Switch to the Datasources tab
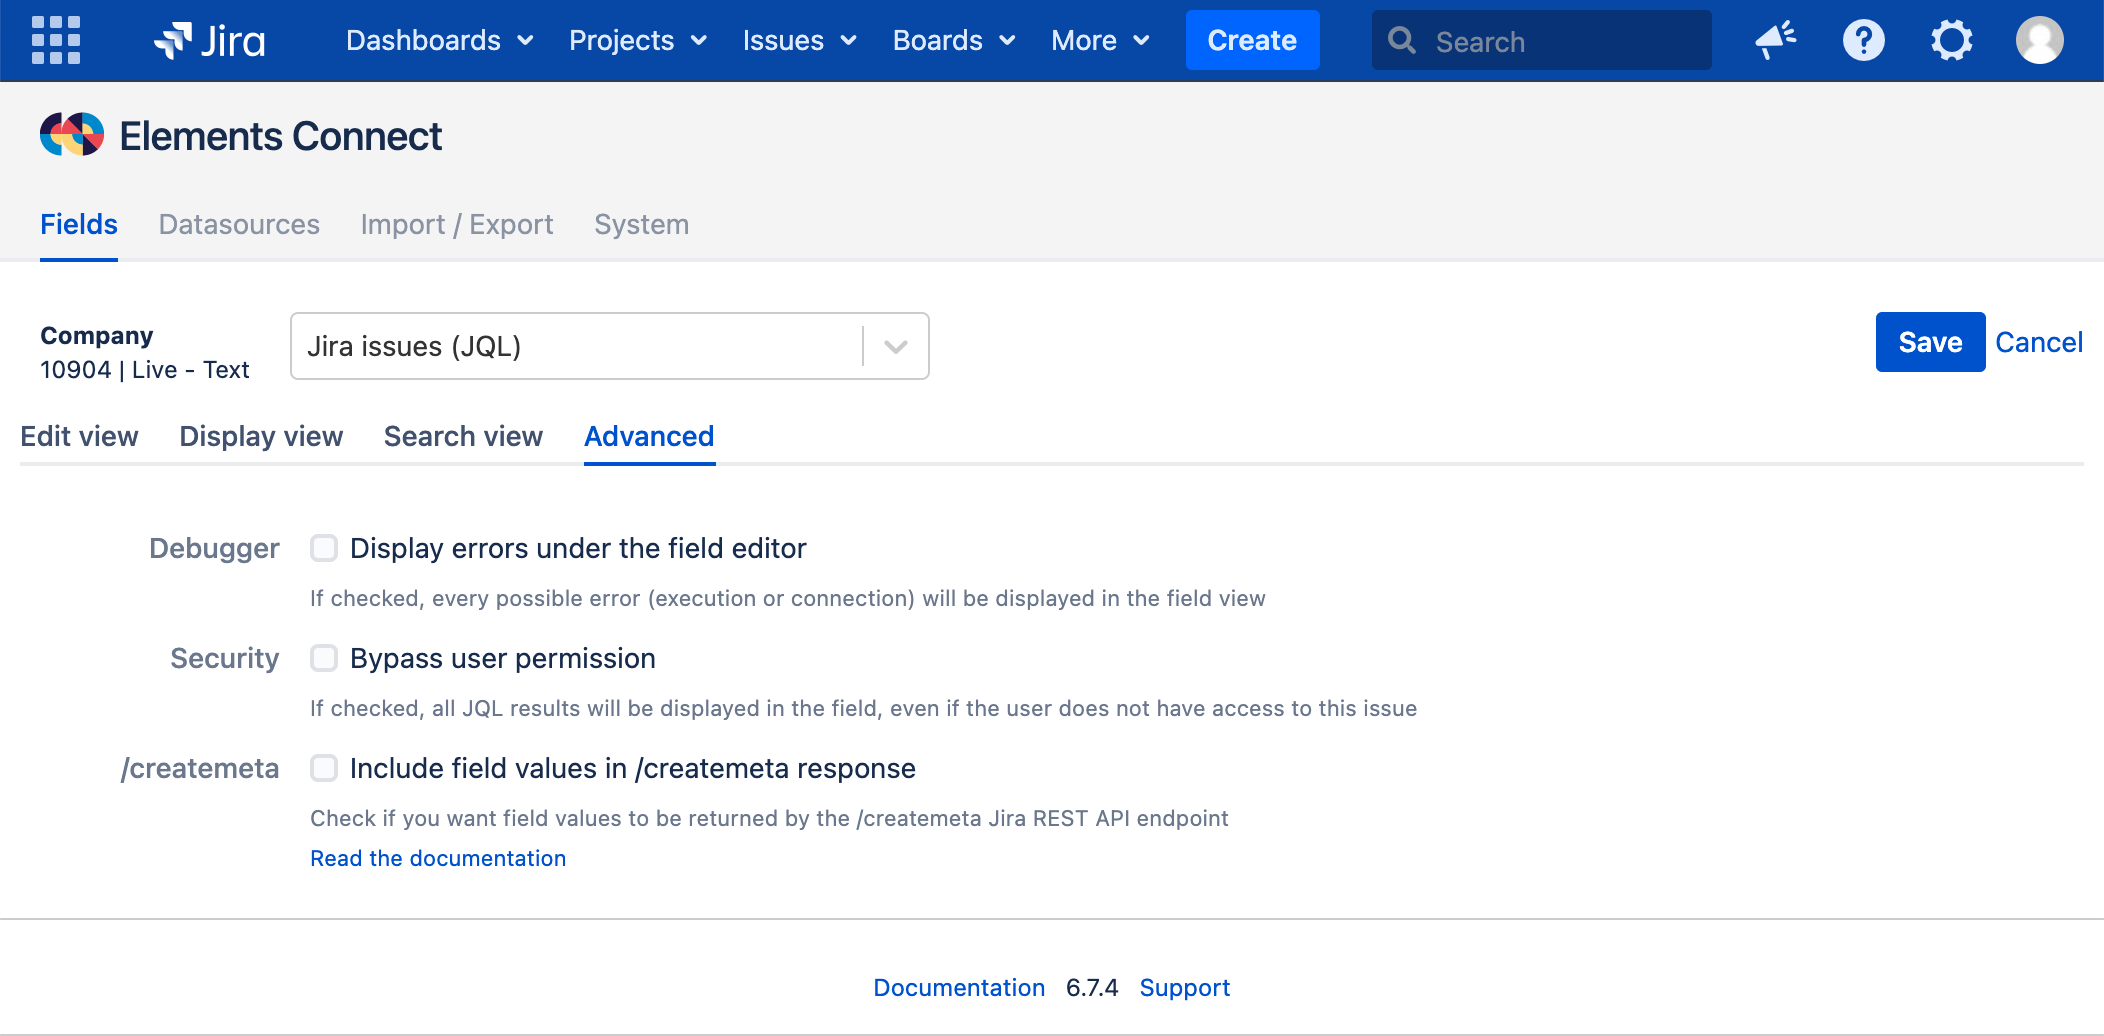Viewport: 2104px width, 1036px height. 239,224
